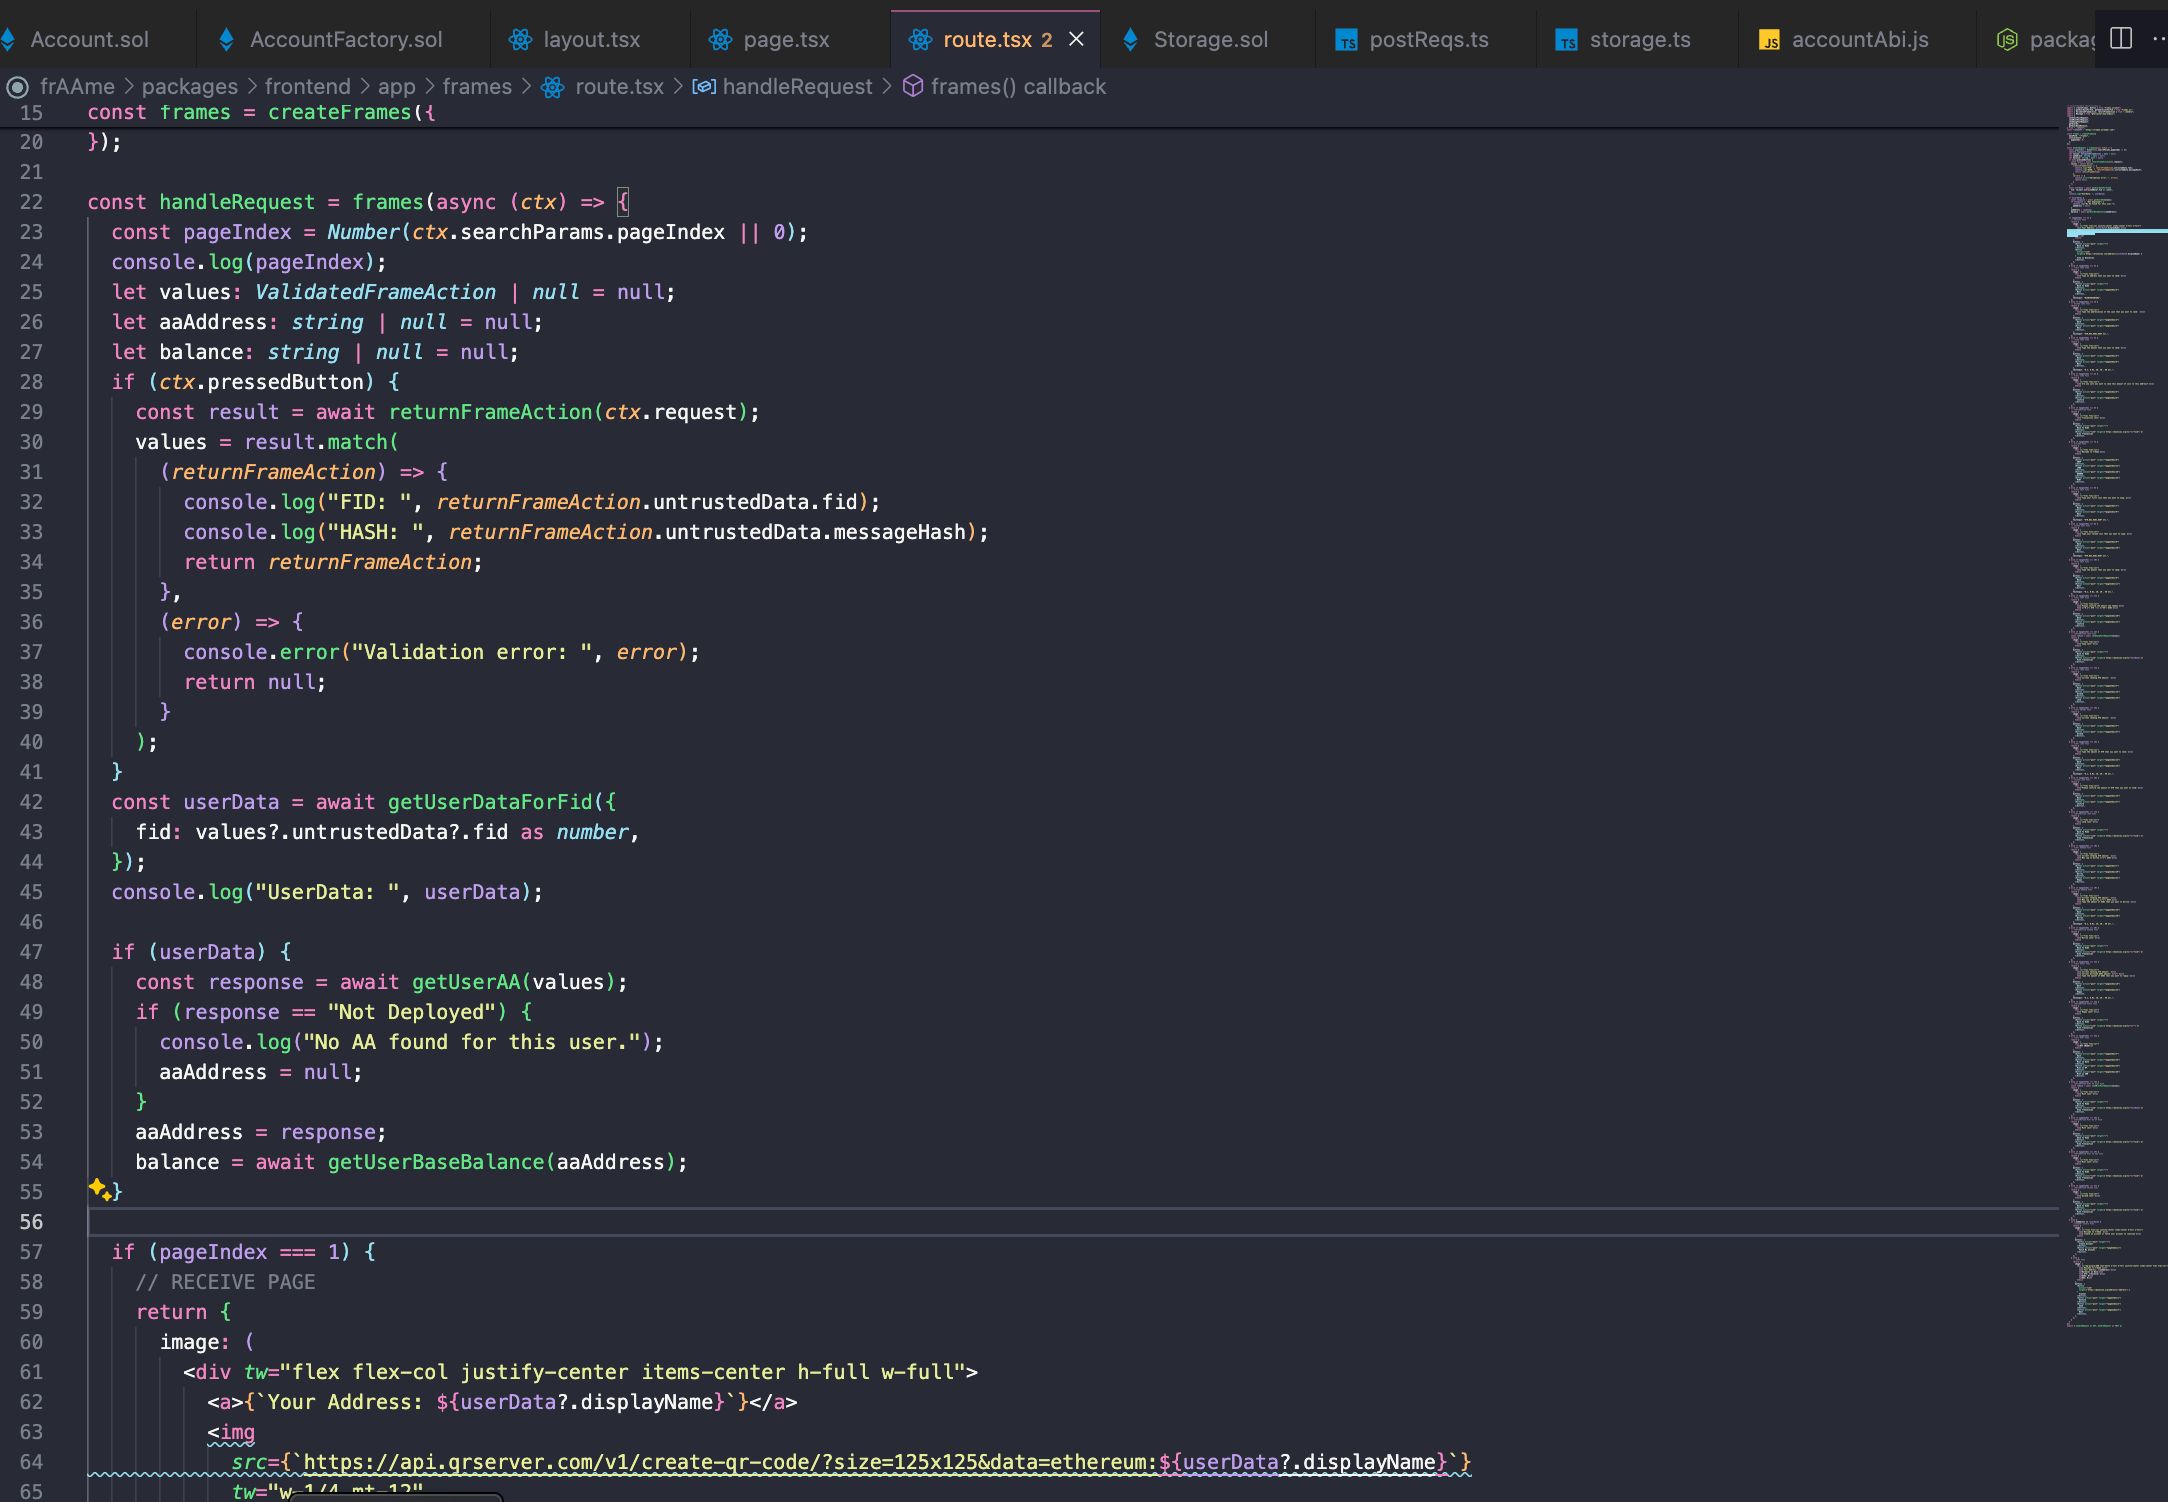Click 'createFrames' in sticky line 15
Image resolution: width=2168 pixels, height=1502 pixels.
coord(340,113)
